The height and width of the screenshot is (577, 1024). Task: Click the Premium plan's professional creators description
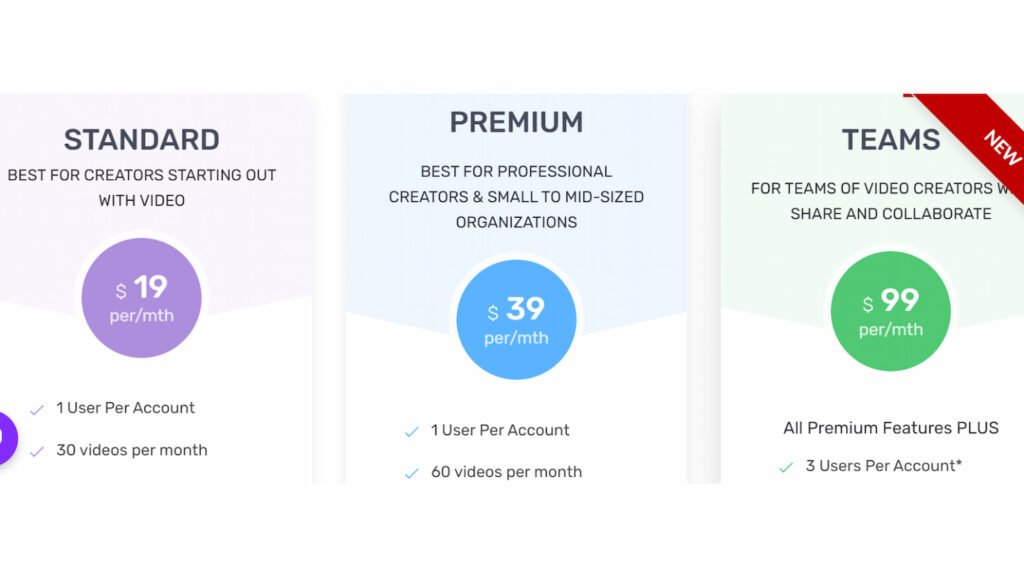(x=516, y=196)
